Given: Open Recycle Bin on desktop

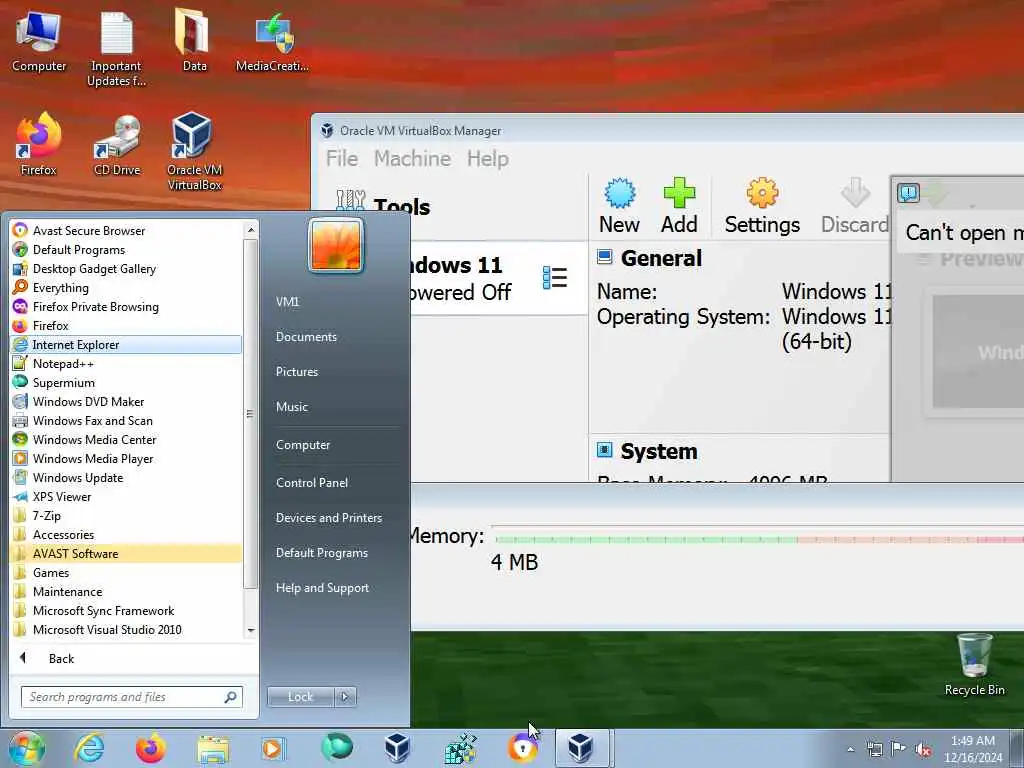Looking at the screenshot, I should (974, 665).
